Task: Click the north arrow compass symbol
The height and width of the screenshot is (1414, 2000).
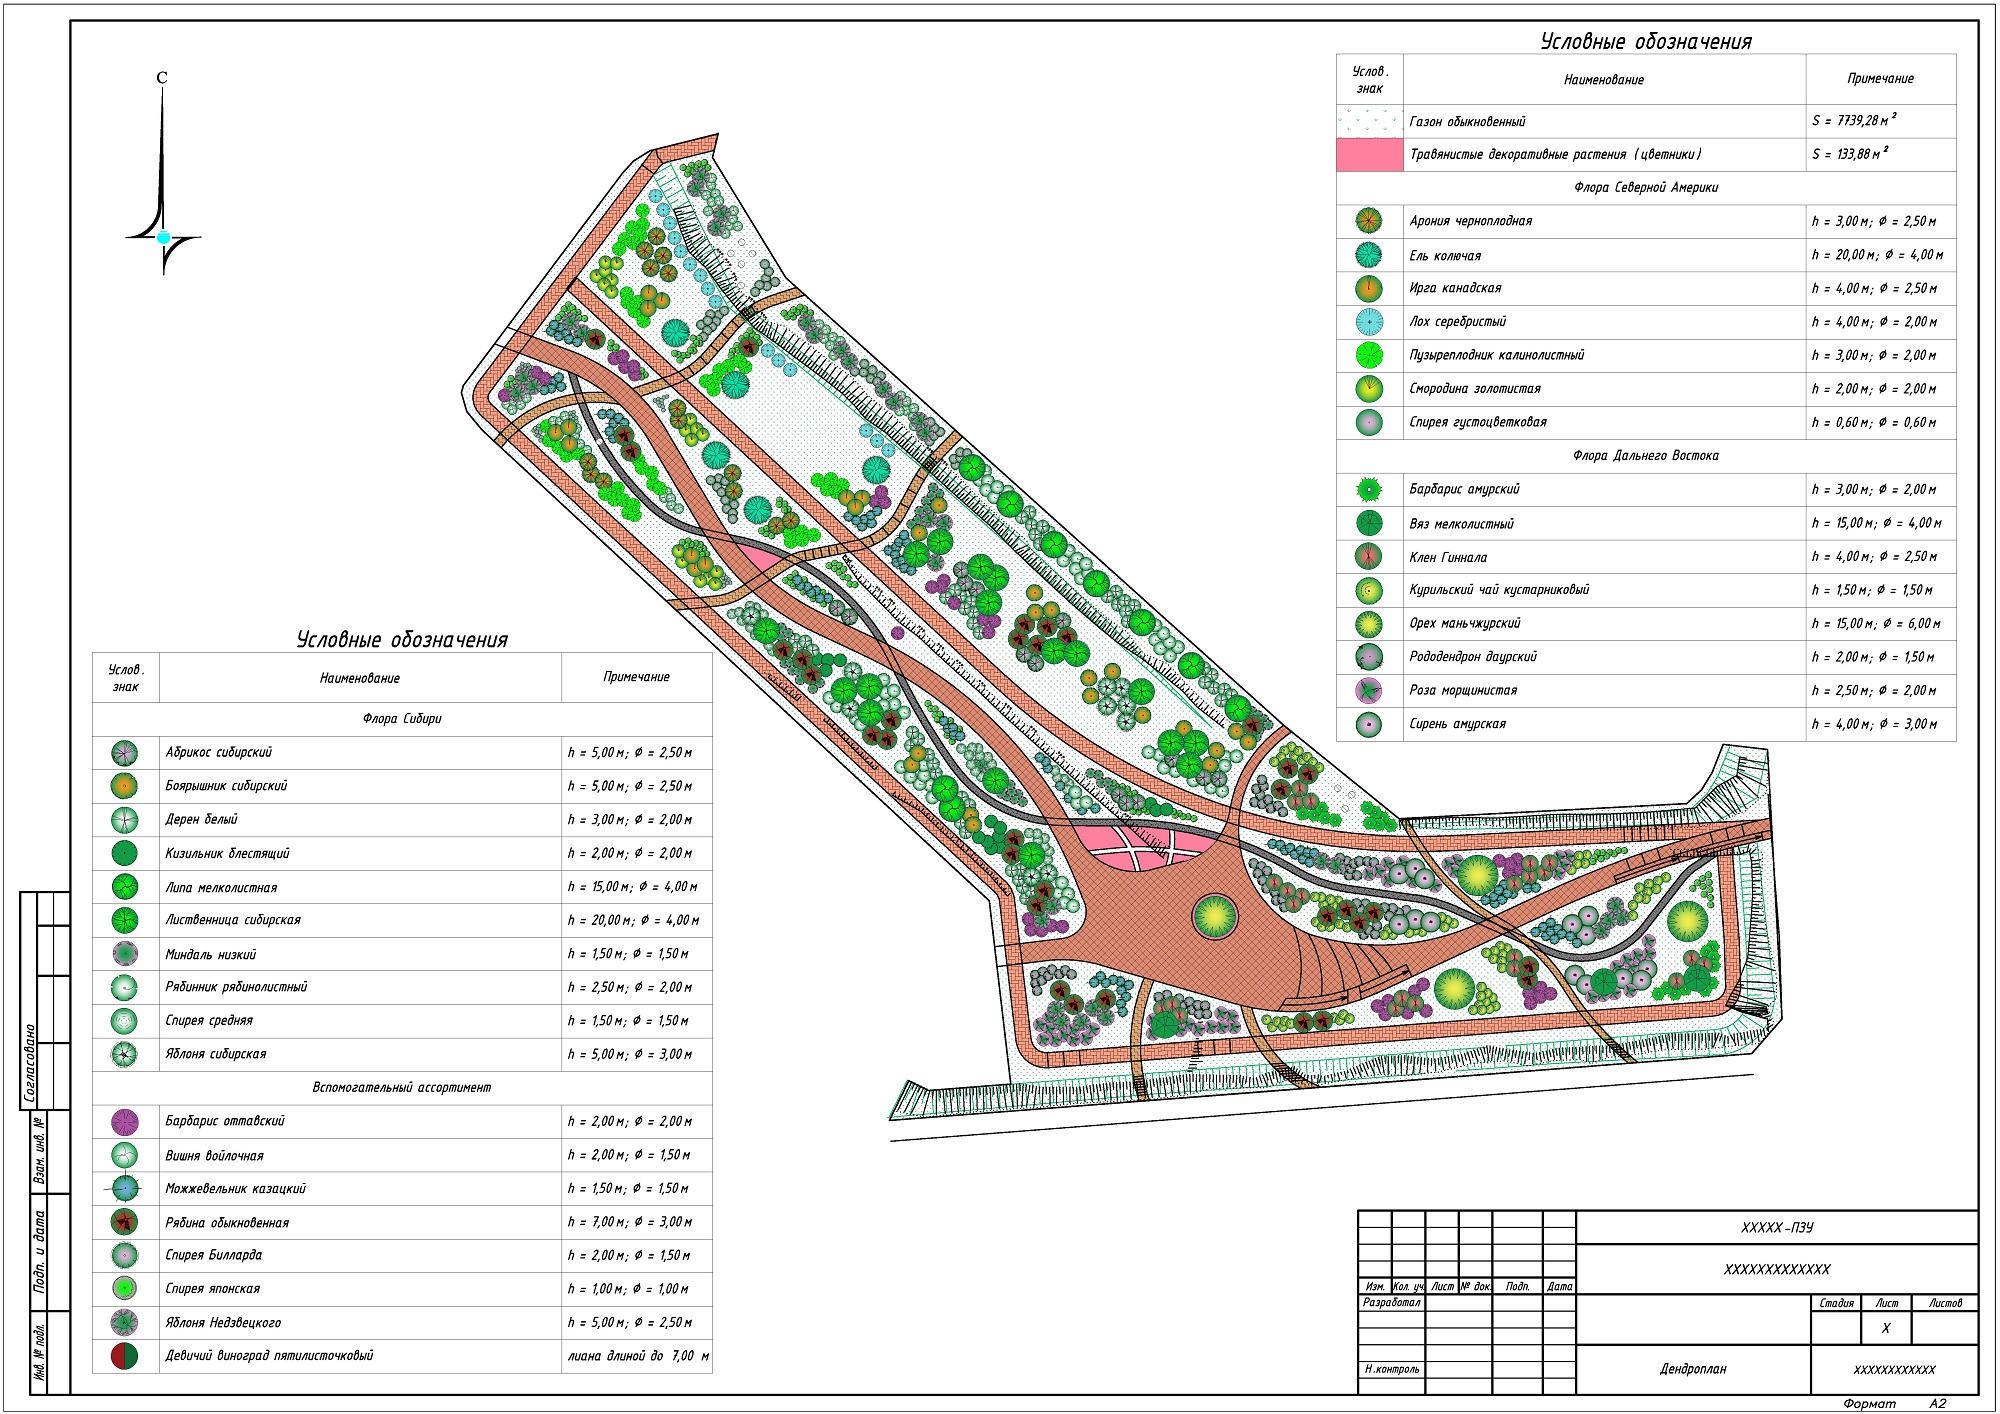Action: [163, 236]
